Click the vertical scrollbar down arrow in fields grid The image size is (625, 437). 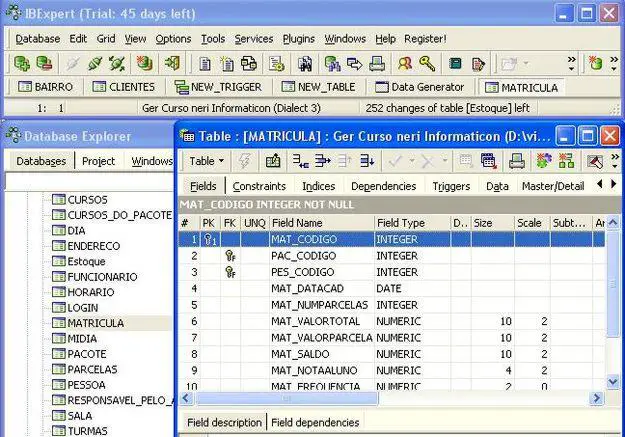[x=612, y=382]
